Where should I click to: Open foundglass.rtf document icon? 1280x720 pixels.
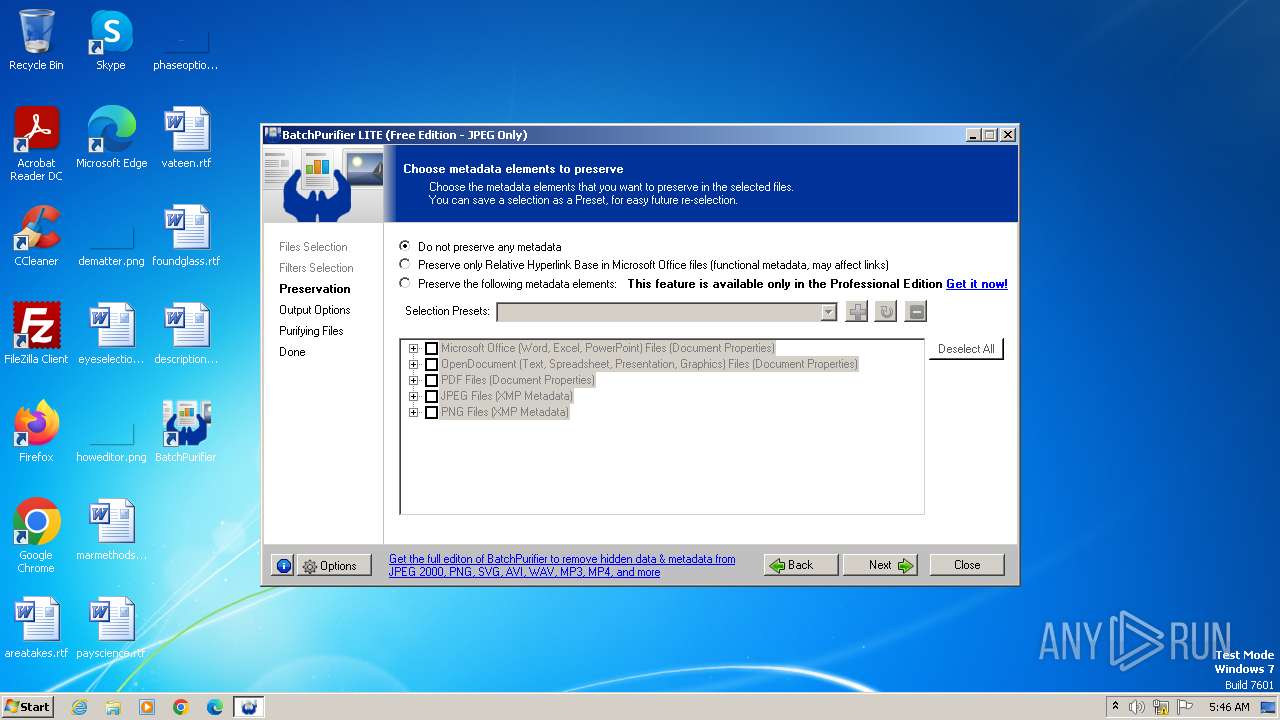click(186, 236)
